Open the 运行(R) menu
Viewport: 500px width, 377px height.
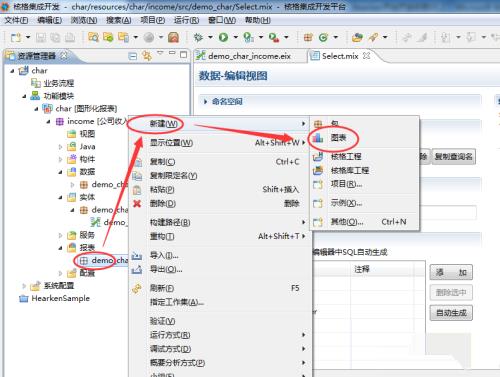187,20
